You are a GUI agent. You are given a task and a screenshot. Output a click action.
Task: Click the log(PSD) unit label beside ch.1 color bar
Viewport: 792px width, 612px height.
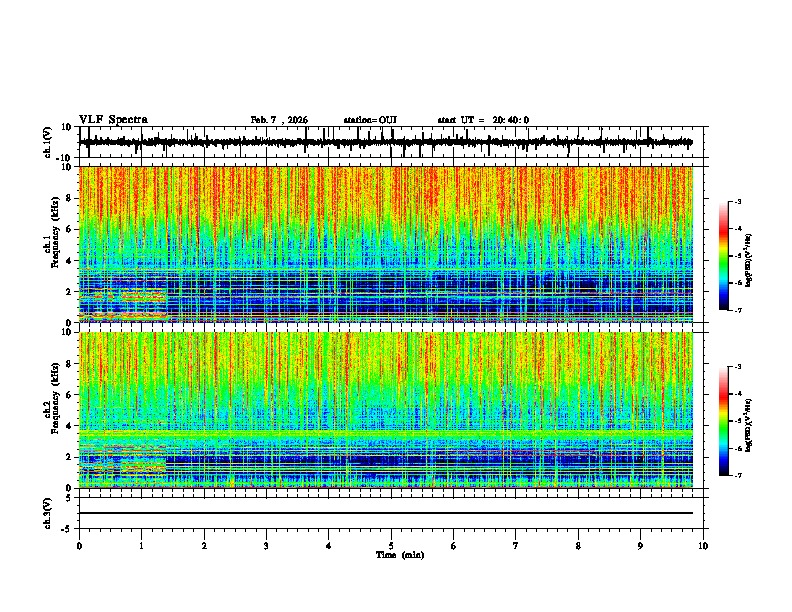pyautogui.click(x=749, y=261)
